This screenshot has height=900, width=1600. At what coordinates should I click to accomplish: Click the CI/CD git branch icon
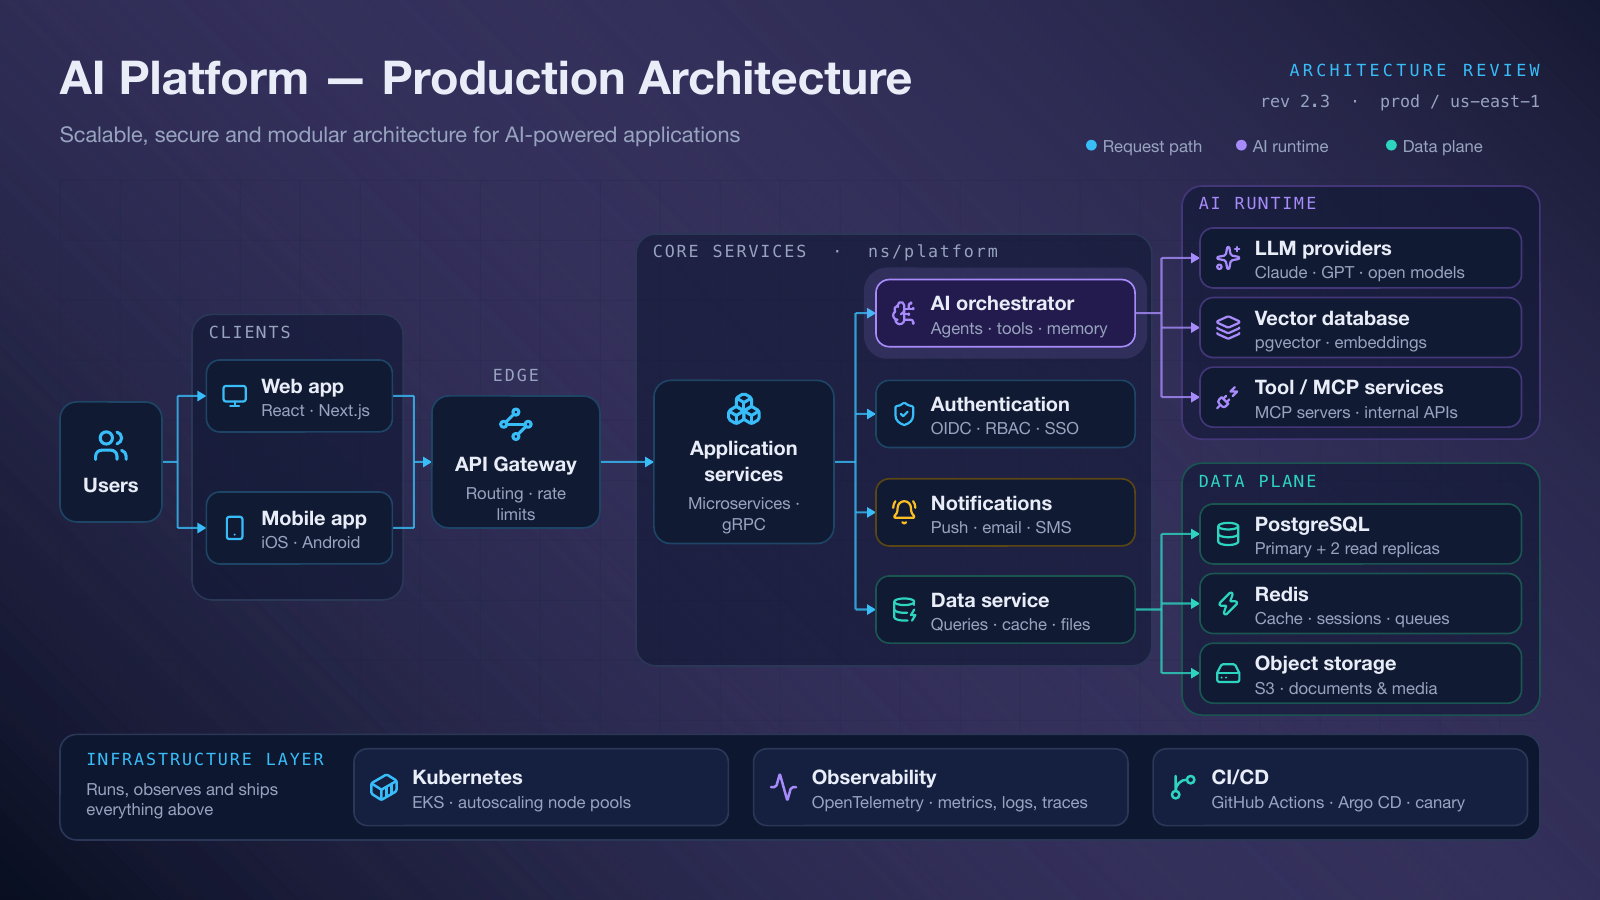pyautogui.click(x=1183, y=788)
